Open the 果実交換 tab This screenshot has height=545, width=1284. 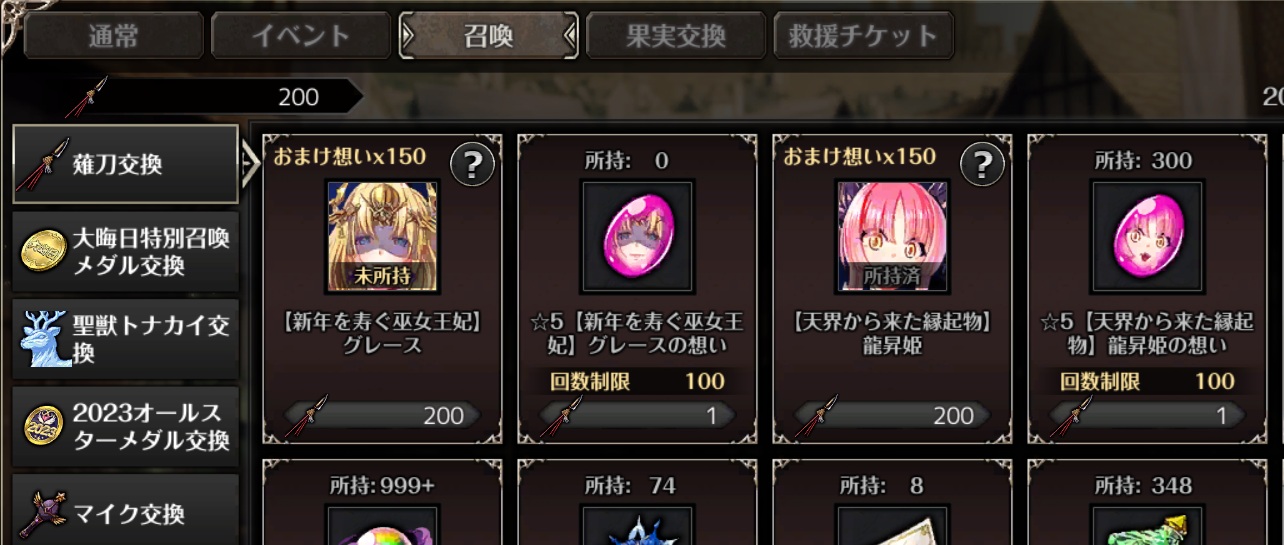(x=676, y=37)
